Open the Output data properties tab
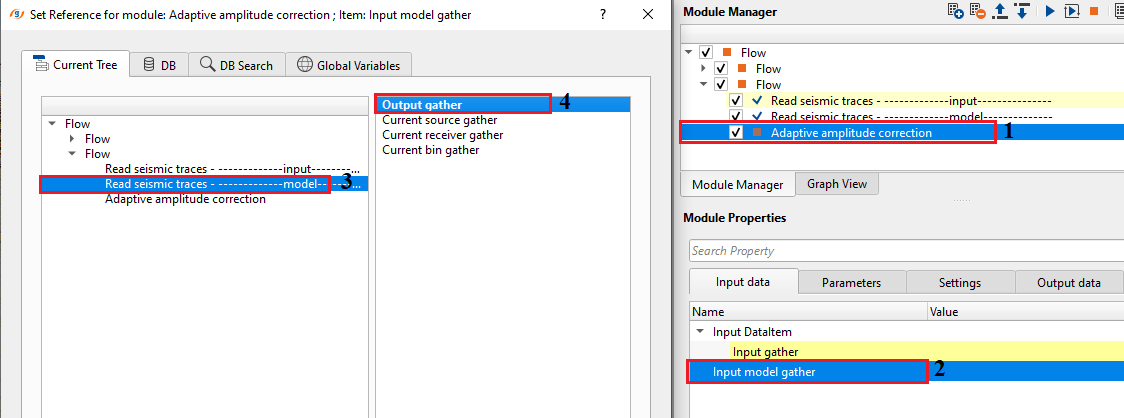 (1068, 282)
